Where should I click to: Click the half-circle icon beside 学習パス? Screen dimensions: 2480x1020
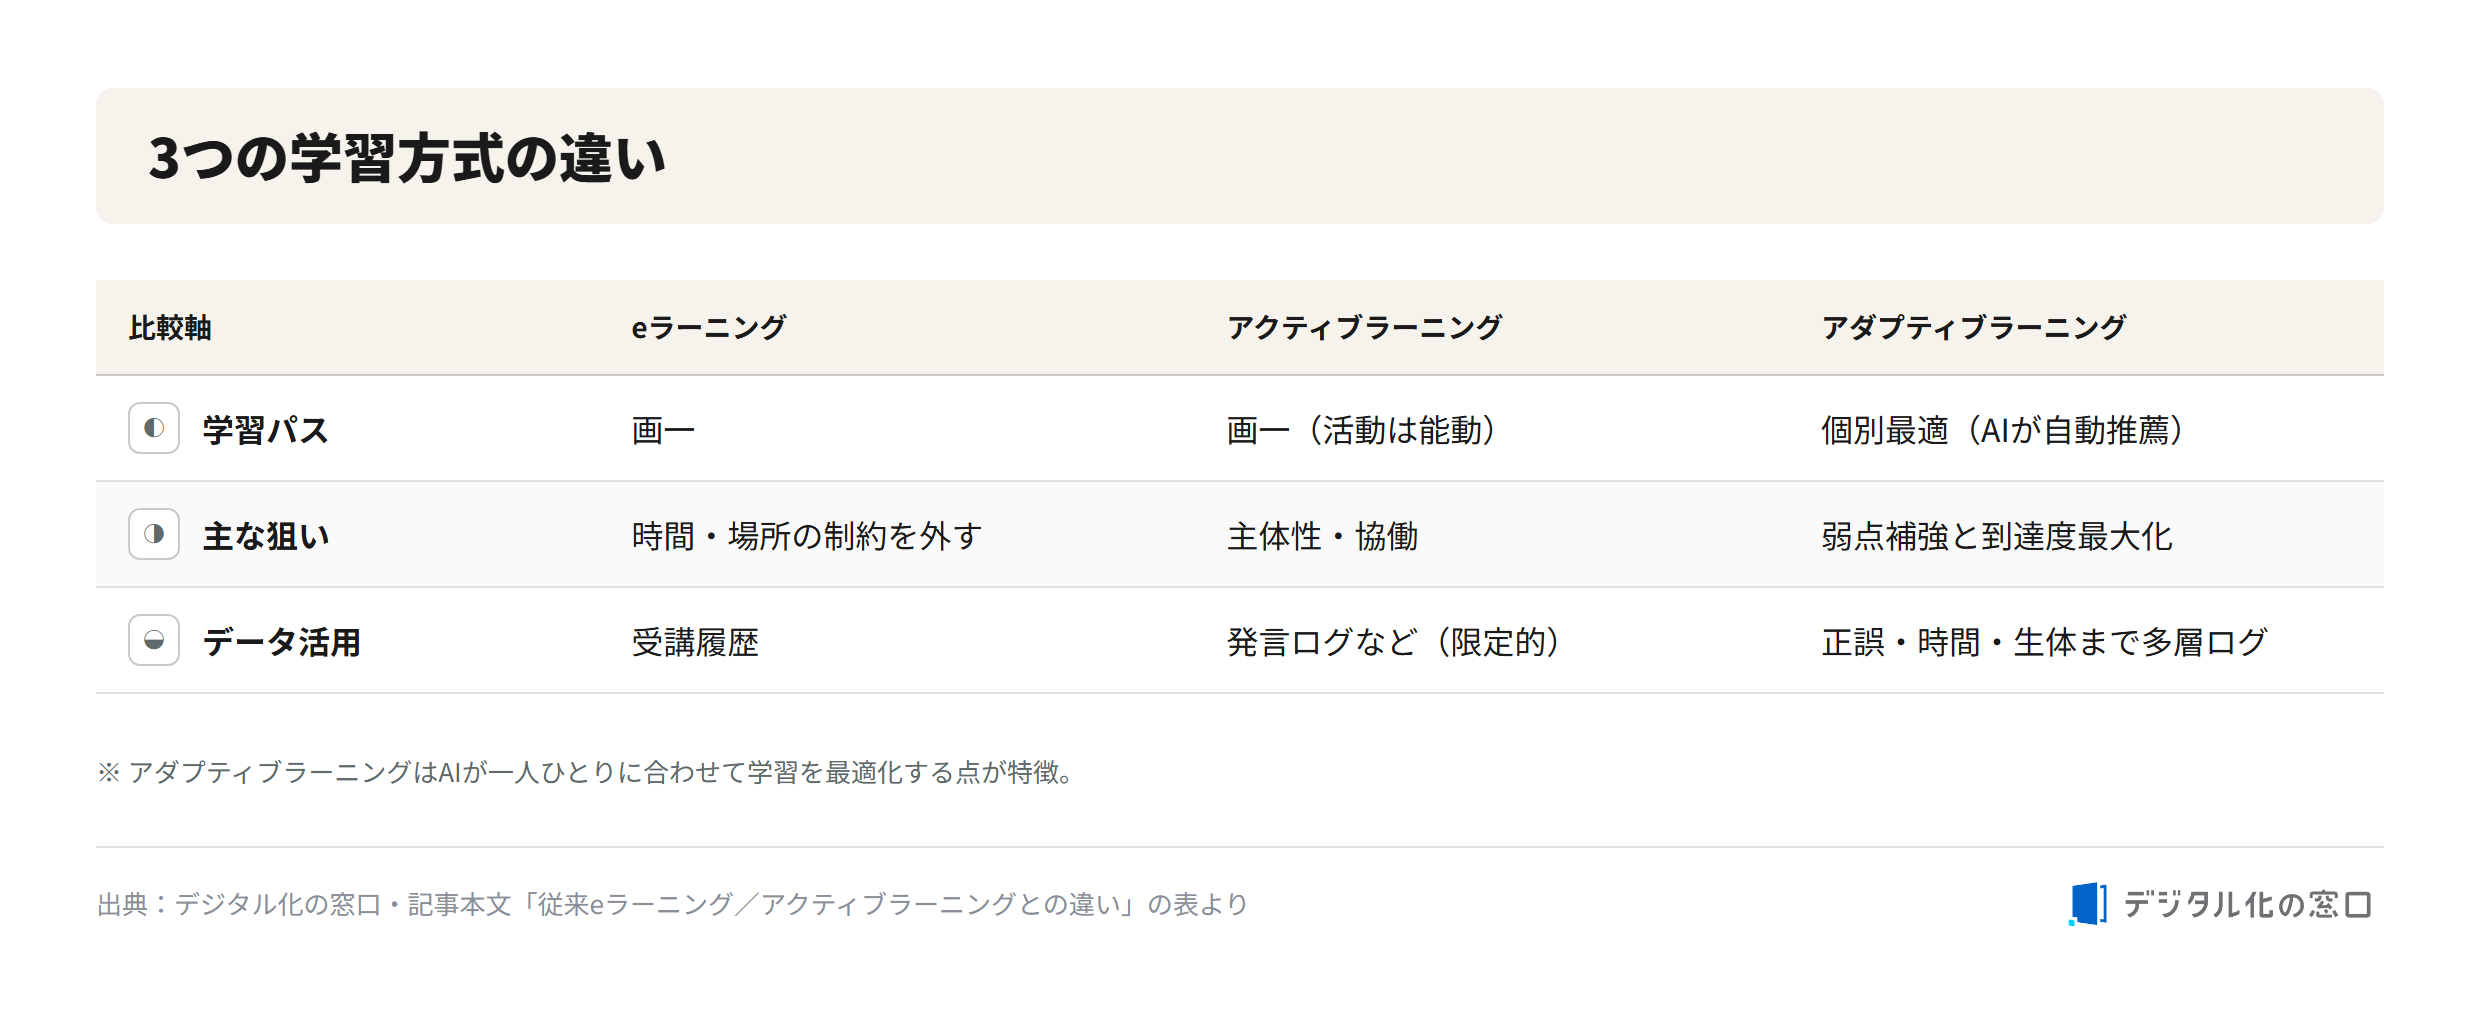154,428
